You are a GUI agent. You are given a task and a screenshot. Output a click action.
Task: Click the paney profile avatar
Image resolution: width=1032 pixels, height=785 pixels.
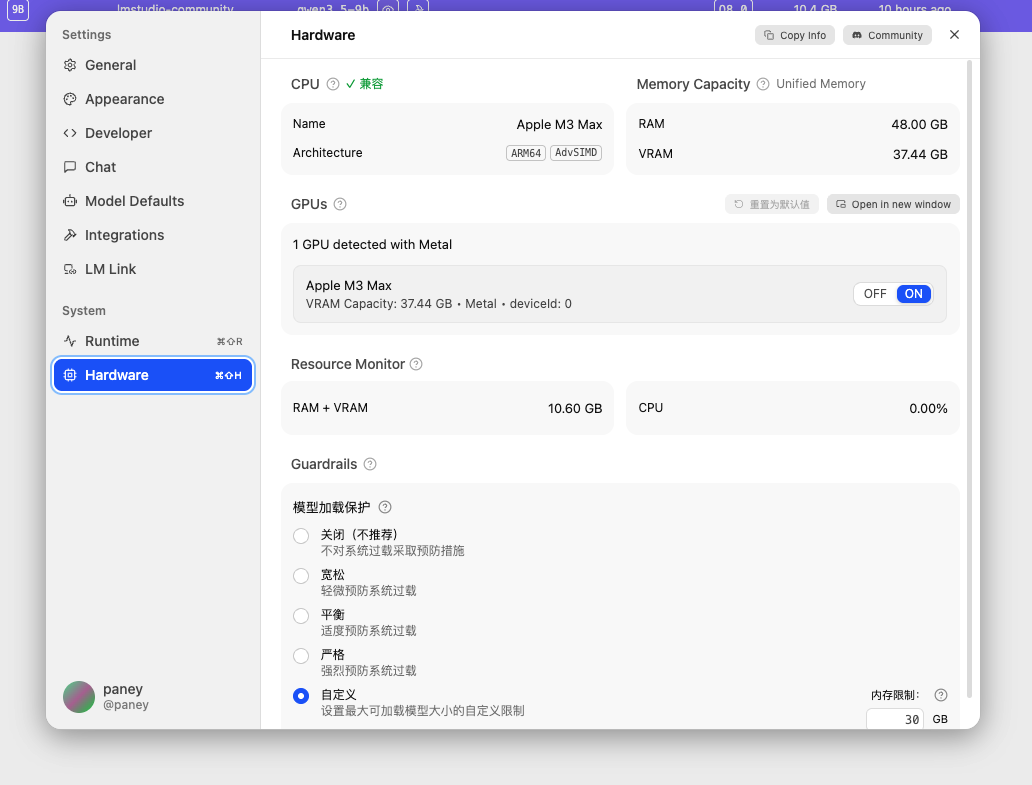(79, 697)
